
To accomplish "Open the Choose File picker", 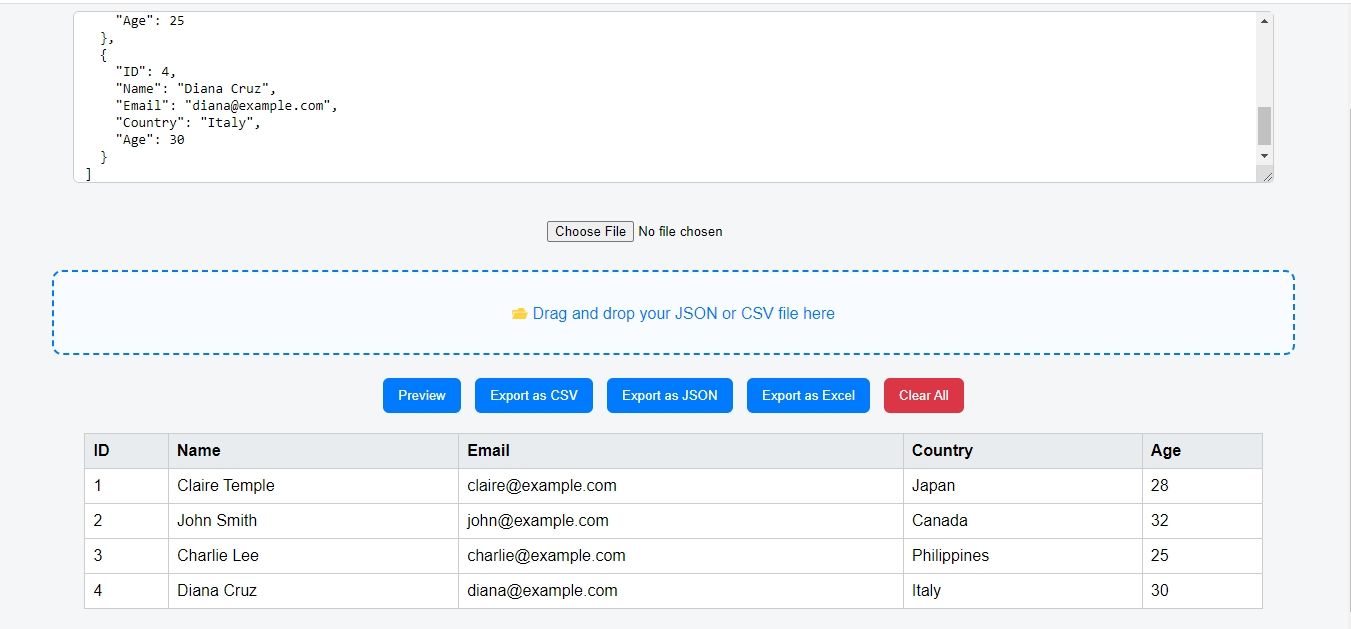I will [x=590, y=231].
